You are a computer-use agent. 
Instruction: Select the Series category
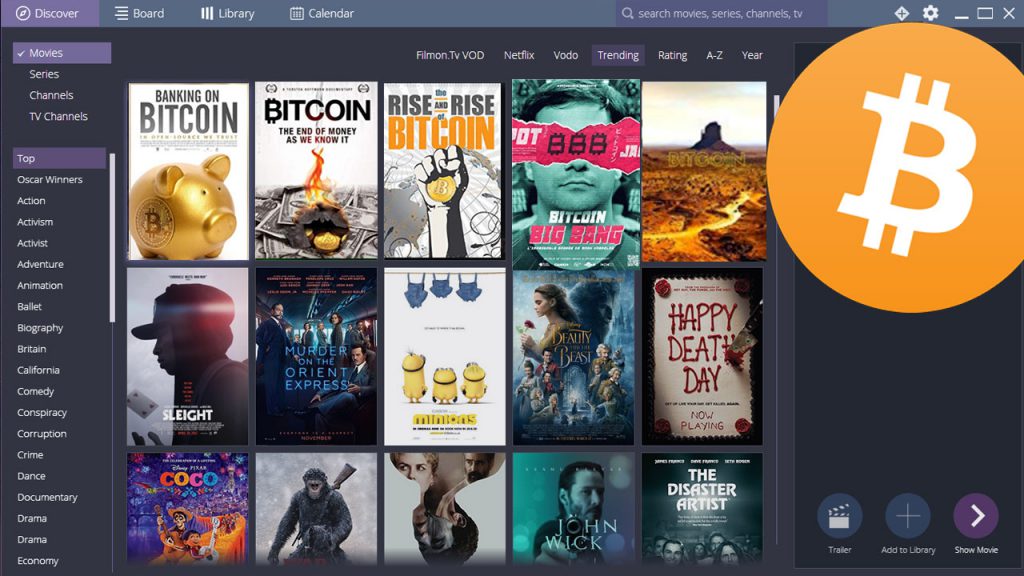tap(44, 74)
